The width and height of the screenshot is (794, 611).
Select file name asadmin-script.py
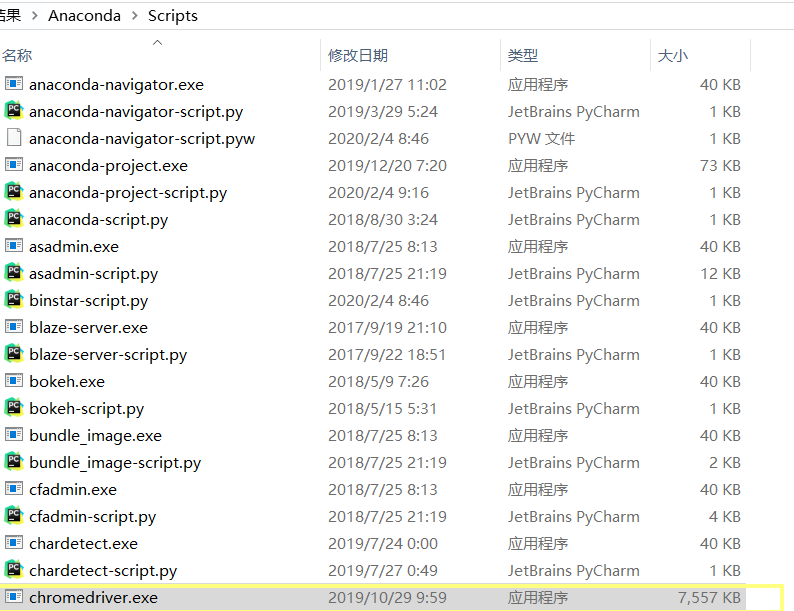(94, 274)
